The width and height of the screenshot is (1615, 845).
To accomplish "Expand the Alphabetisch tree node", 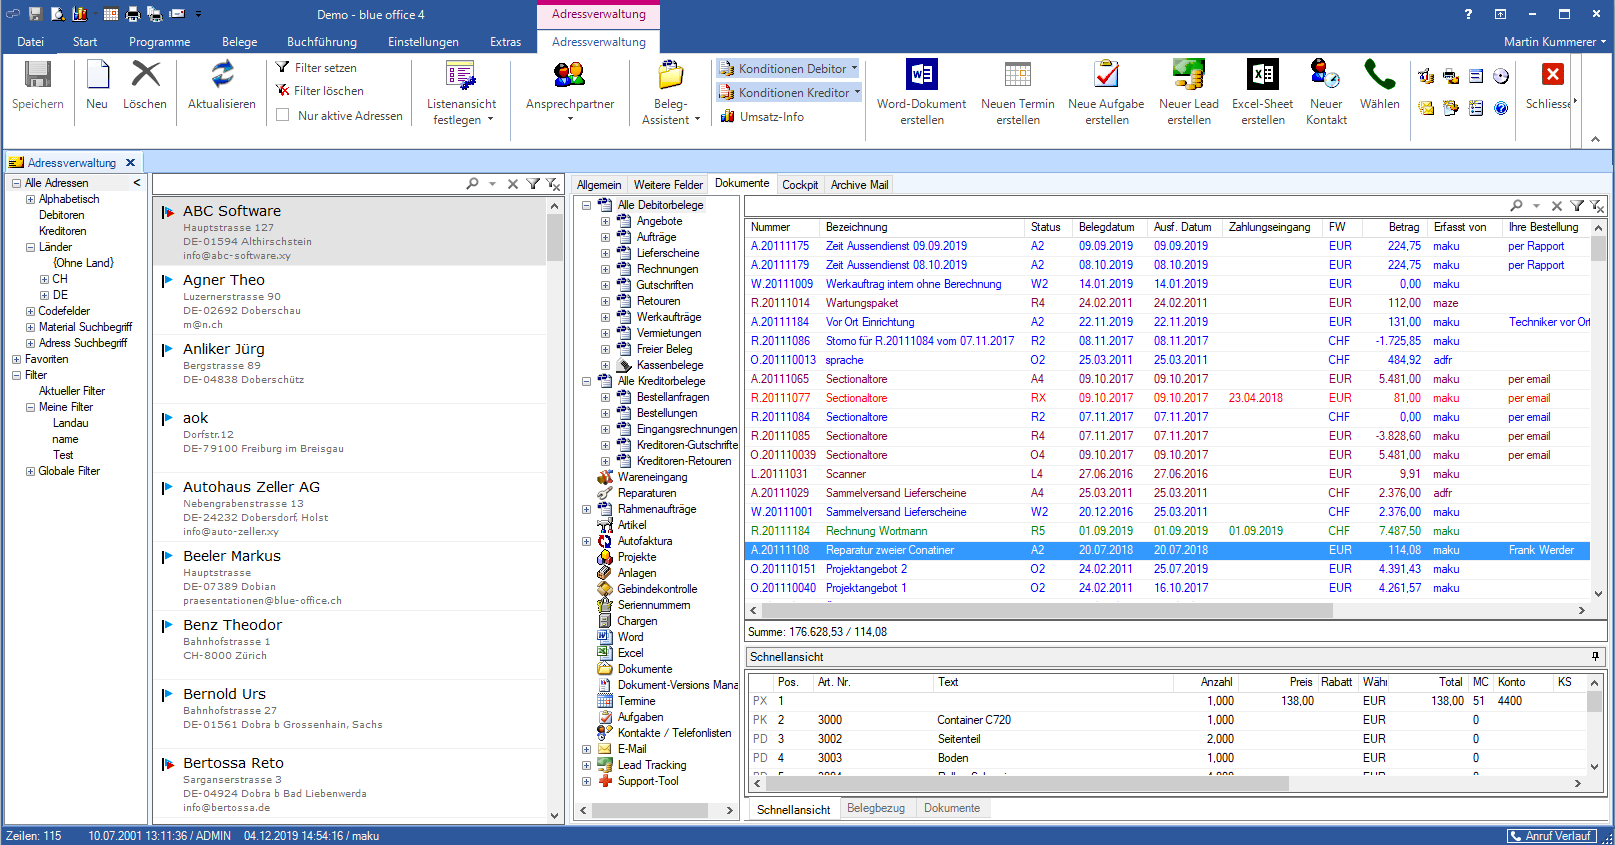I will pyautogui.click(x=30, y=200).
